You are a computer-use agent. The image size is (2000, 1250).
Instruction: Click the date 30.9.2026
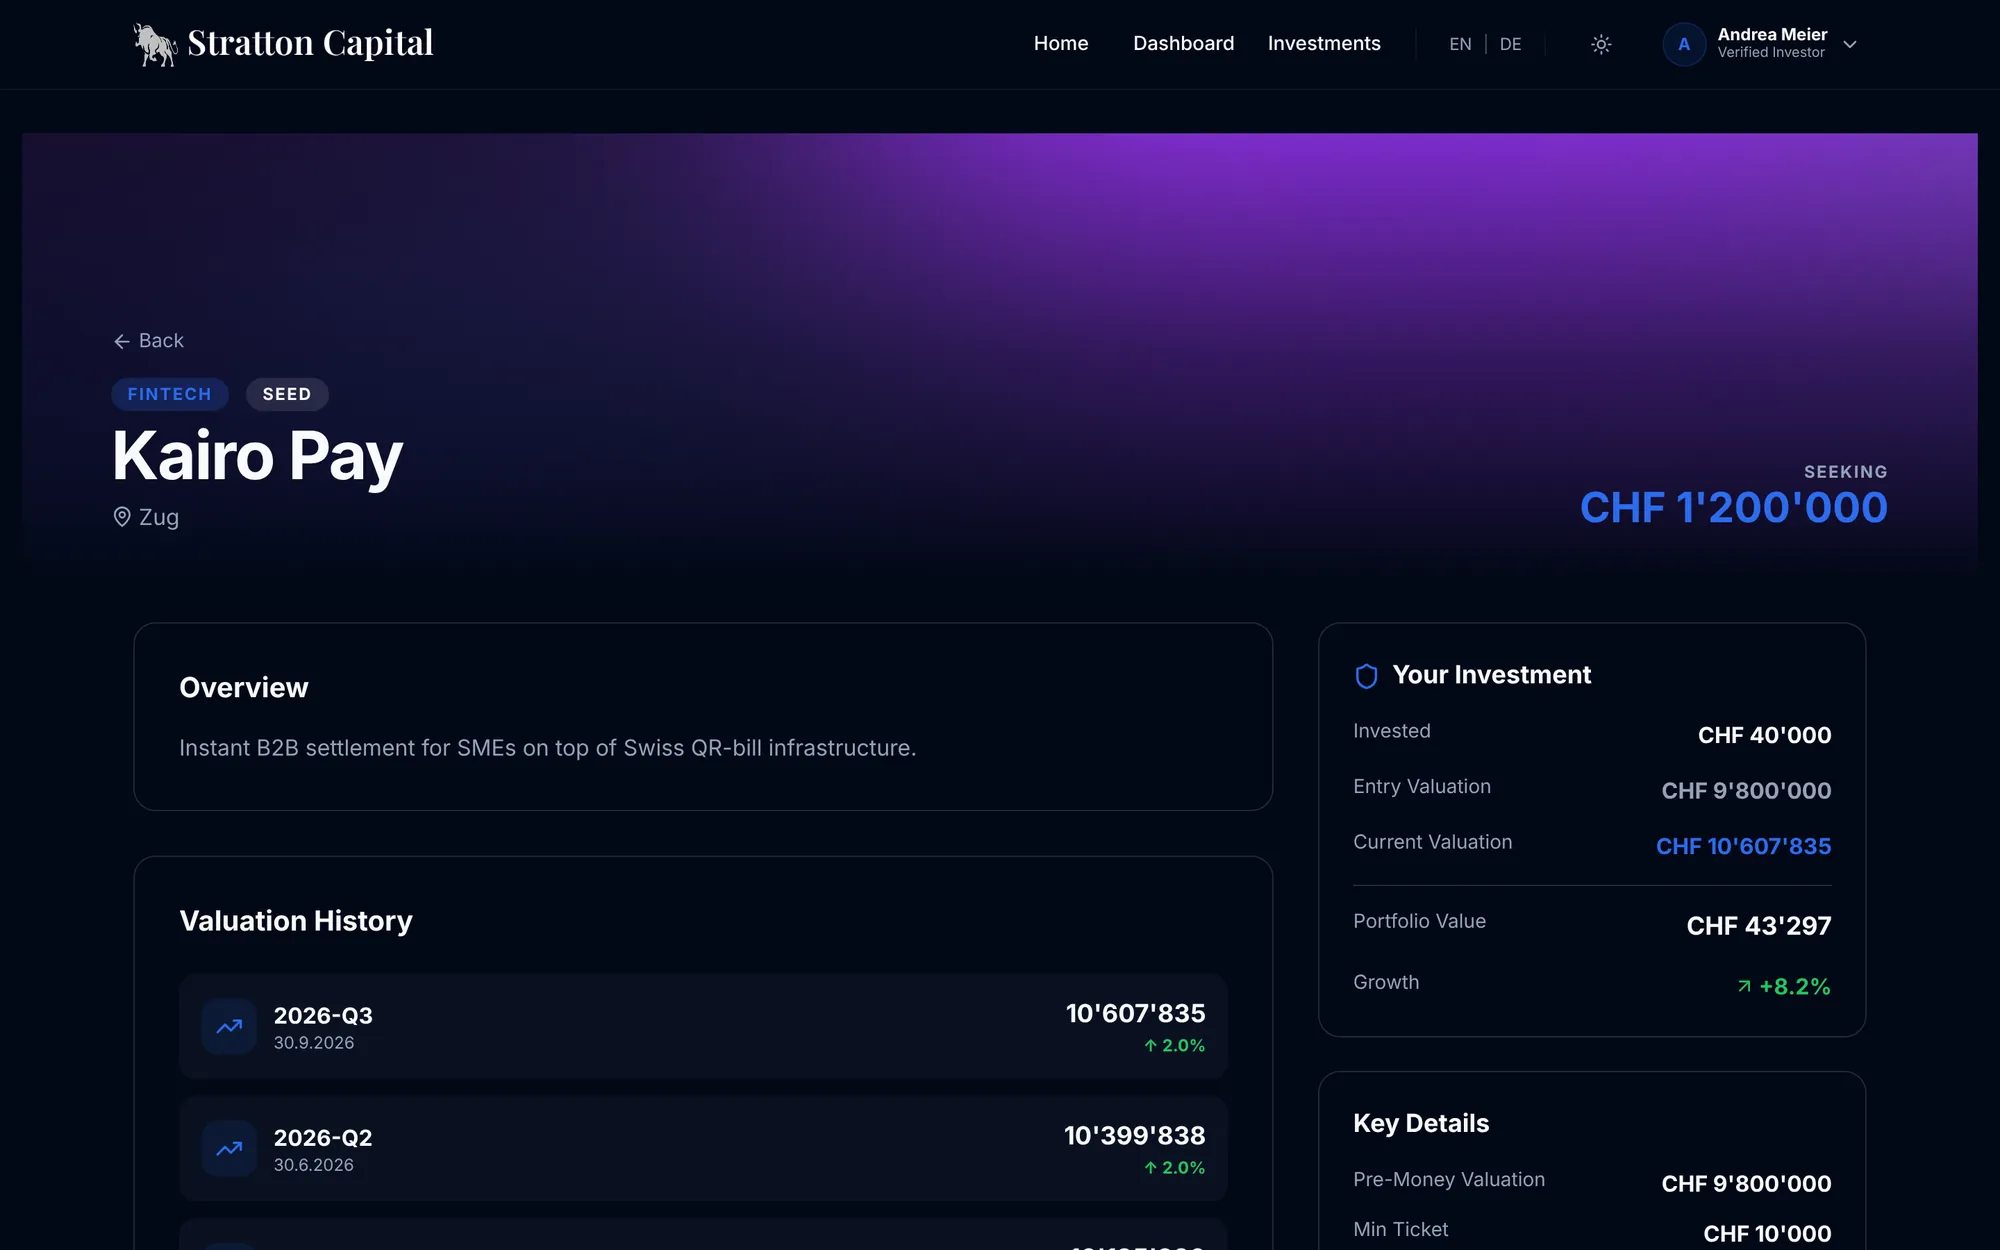pos(314,1043)
